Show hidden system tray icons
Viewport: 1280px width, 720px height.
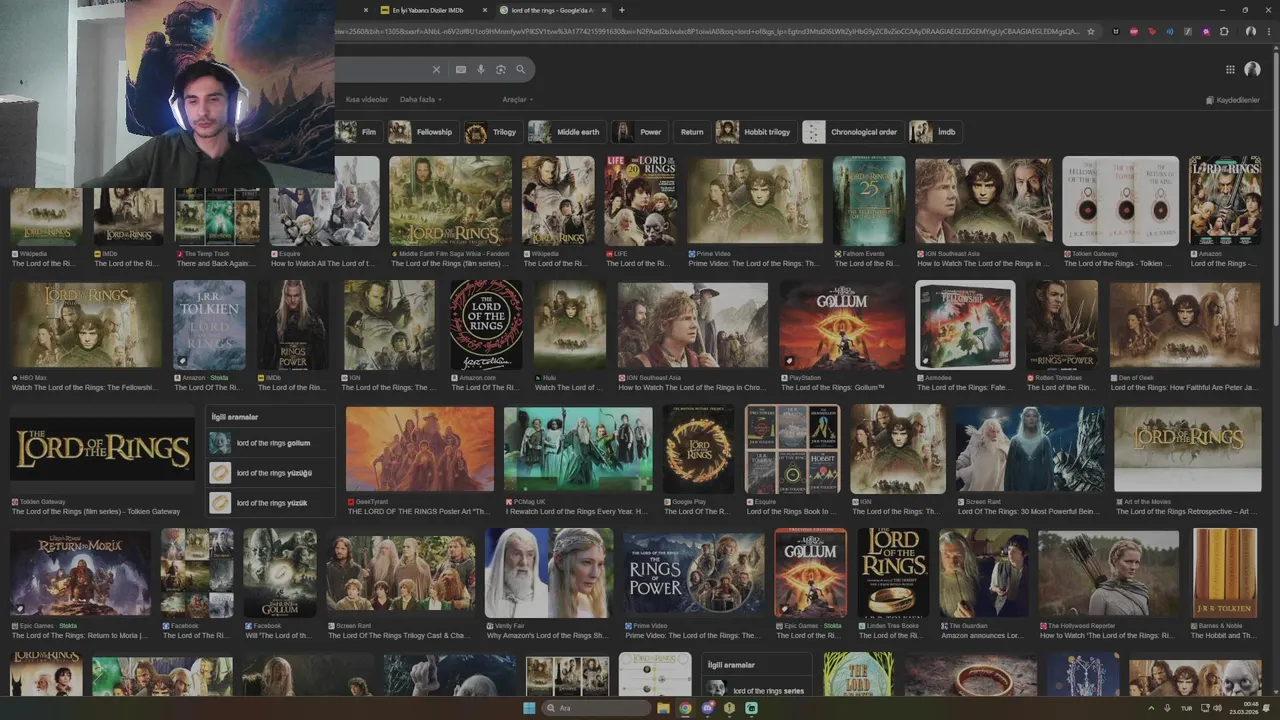click(x=1152, y=708)
